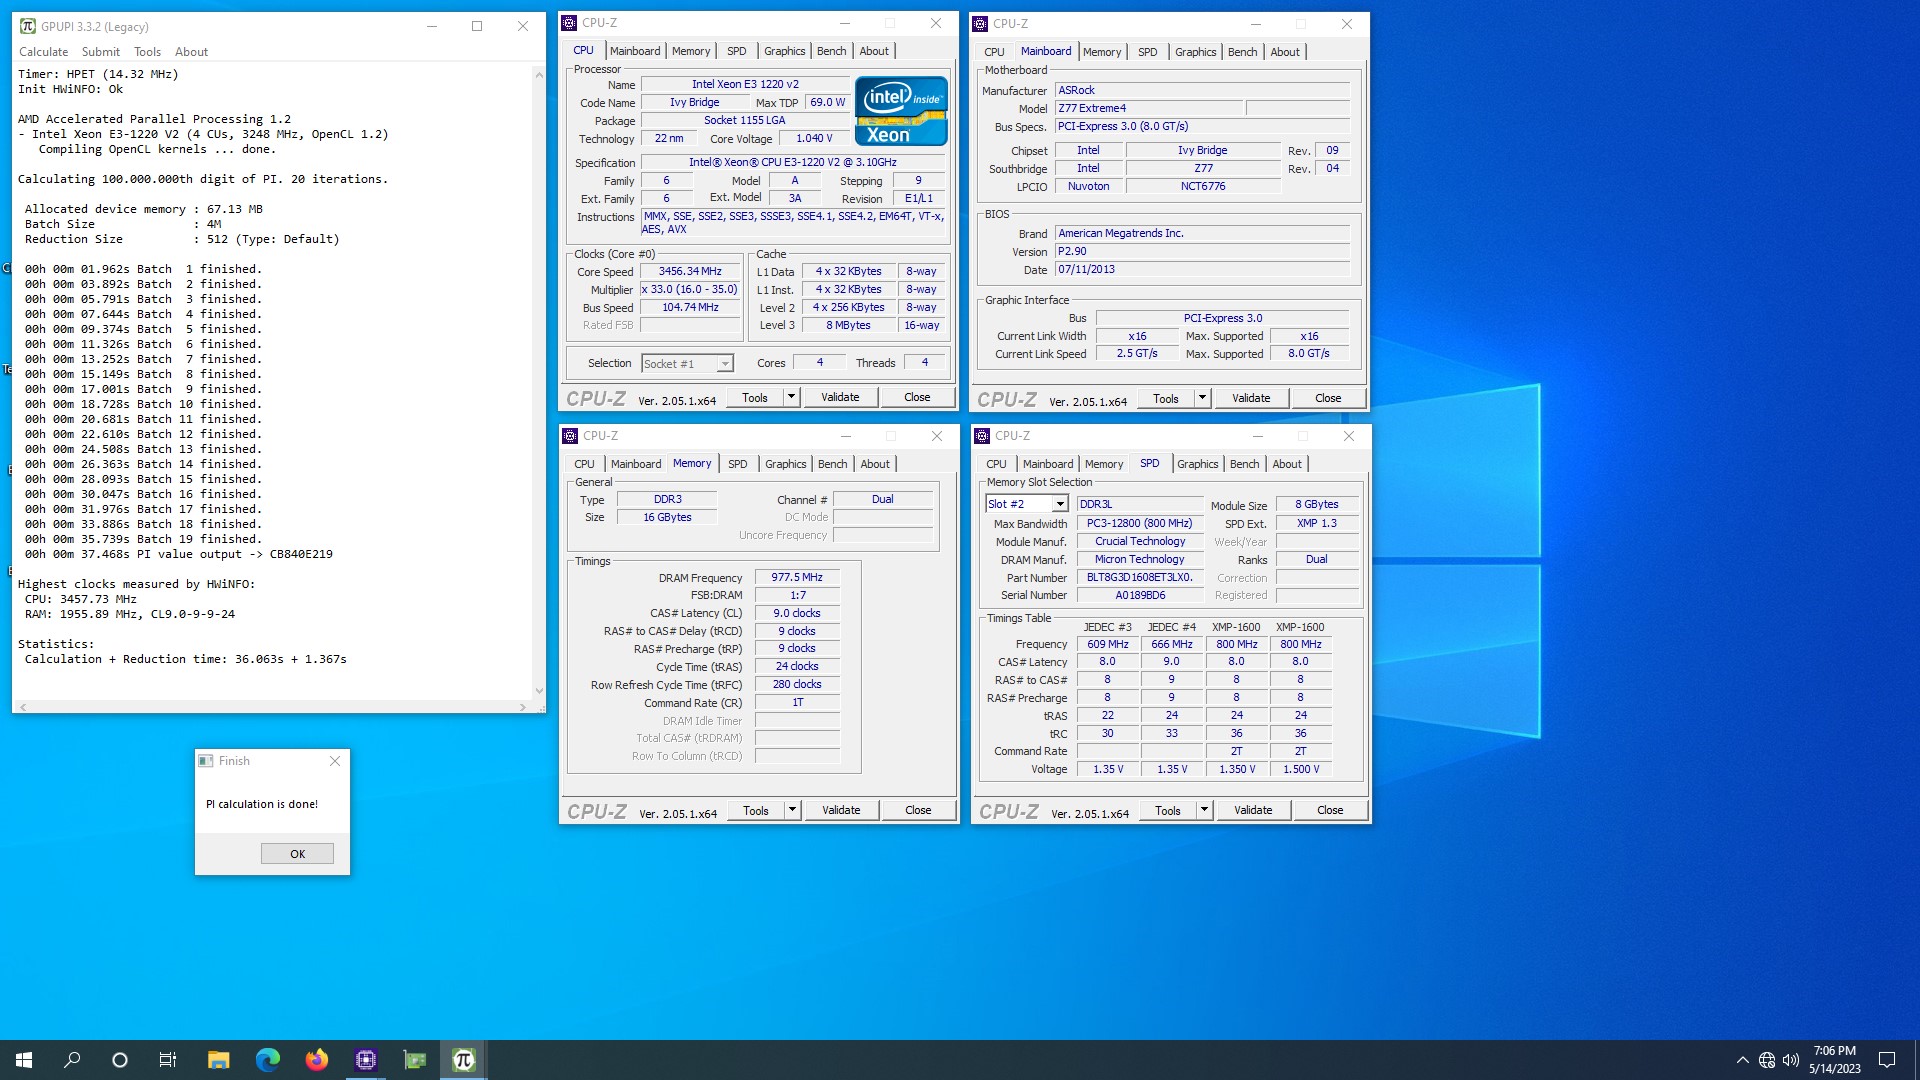Click Max Bandwidth PC3-12800 field
The image size is (1920, 1080).
[1140, 523]
